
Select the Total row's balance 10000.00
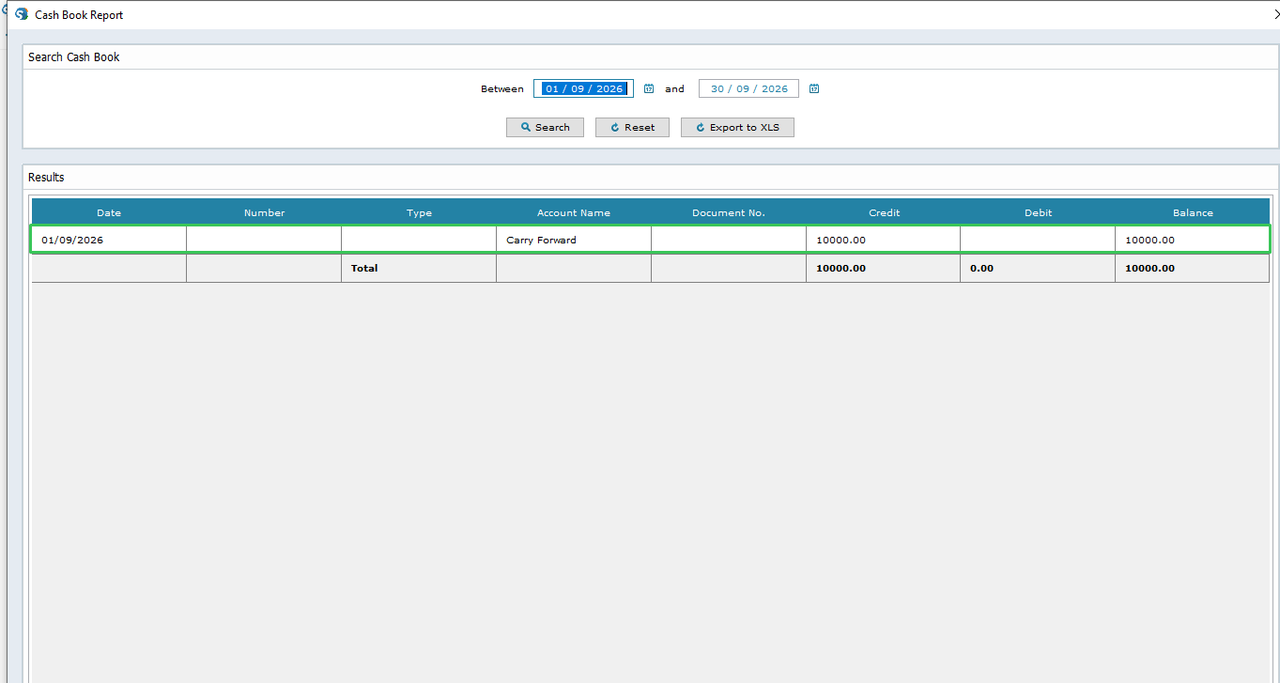1193,268
